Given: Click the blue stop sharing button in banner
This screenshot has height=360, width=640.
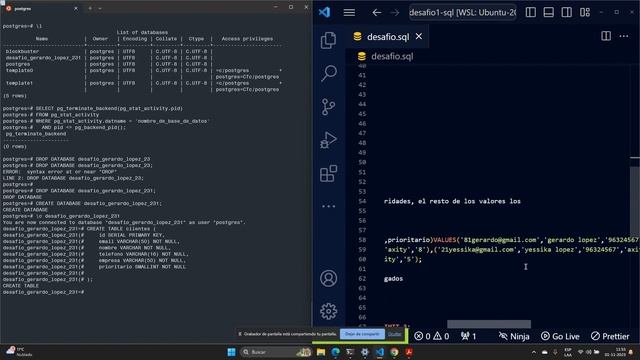Looking at the screenshot, I should [x=362, y=334].
